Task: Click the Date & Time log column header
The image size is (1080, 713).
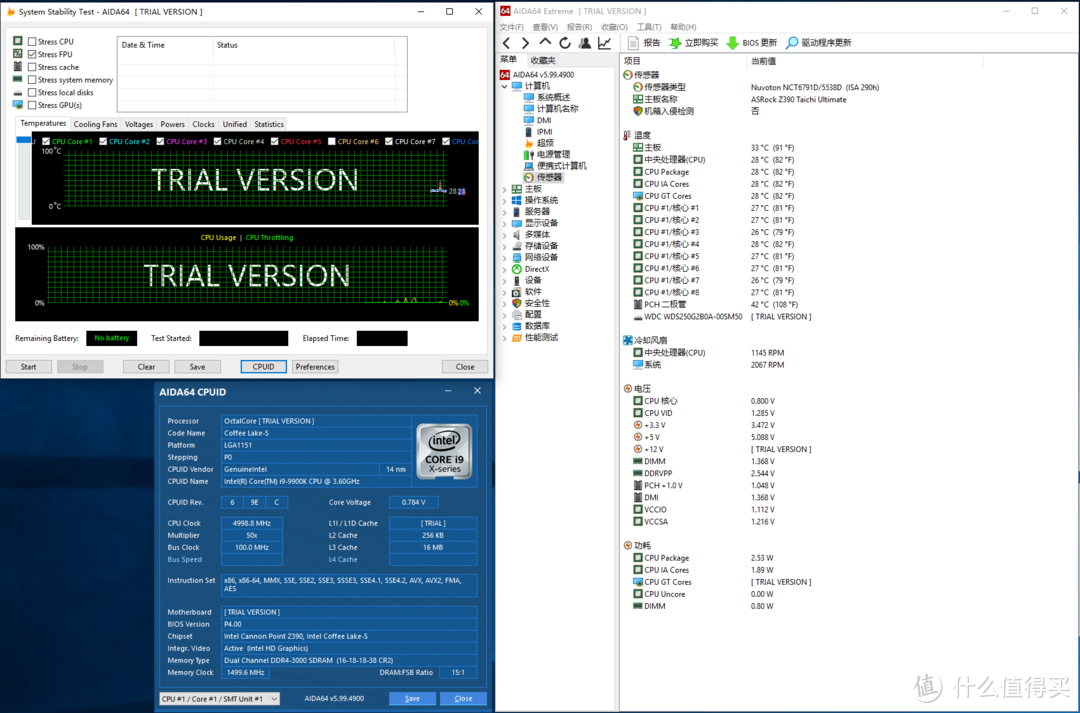Action: coord(143,45)
